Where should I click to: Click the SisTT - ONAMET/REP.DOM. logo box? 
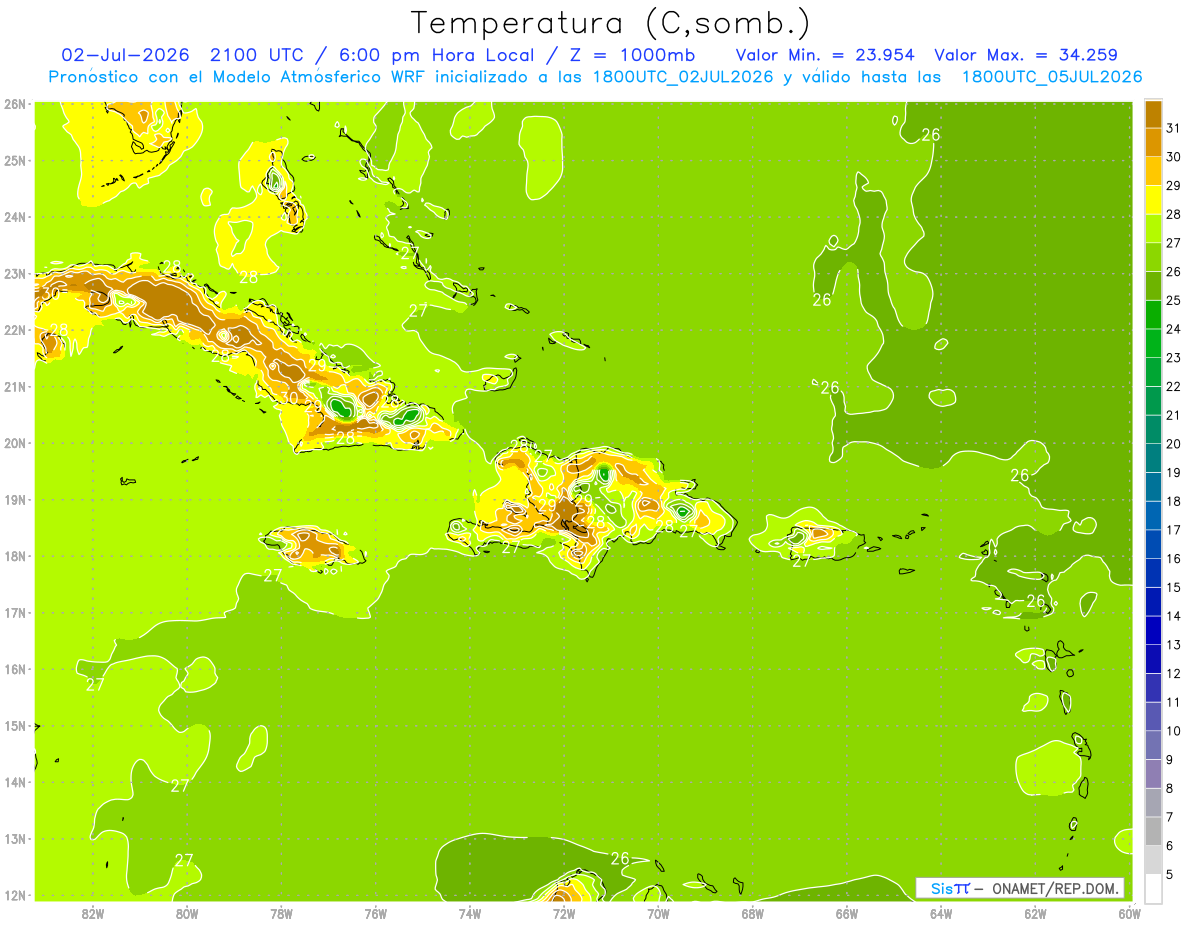click(x=1020, y=888)
